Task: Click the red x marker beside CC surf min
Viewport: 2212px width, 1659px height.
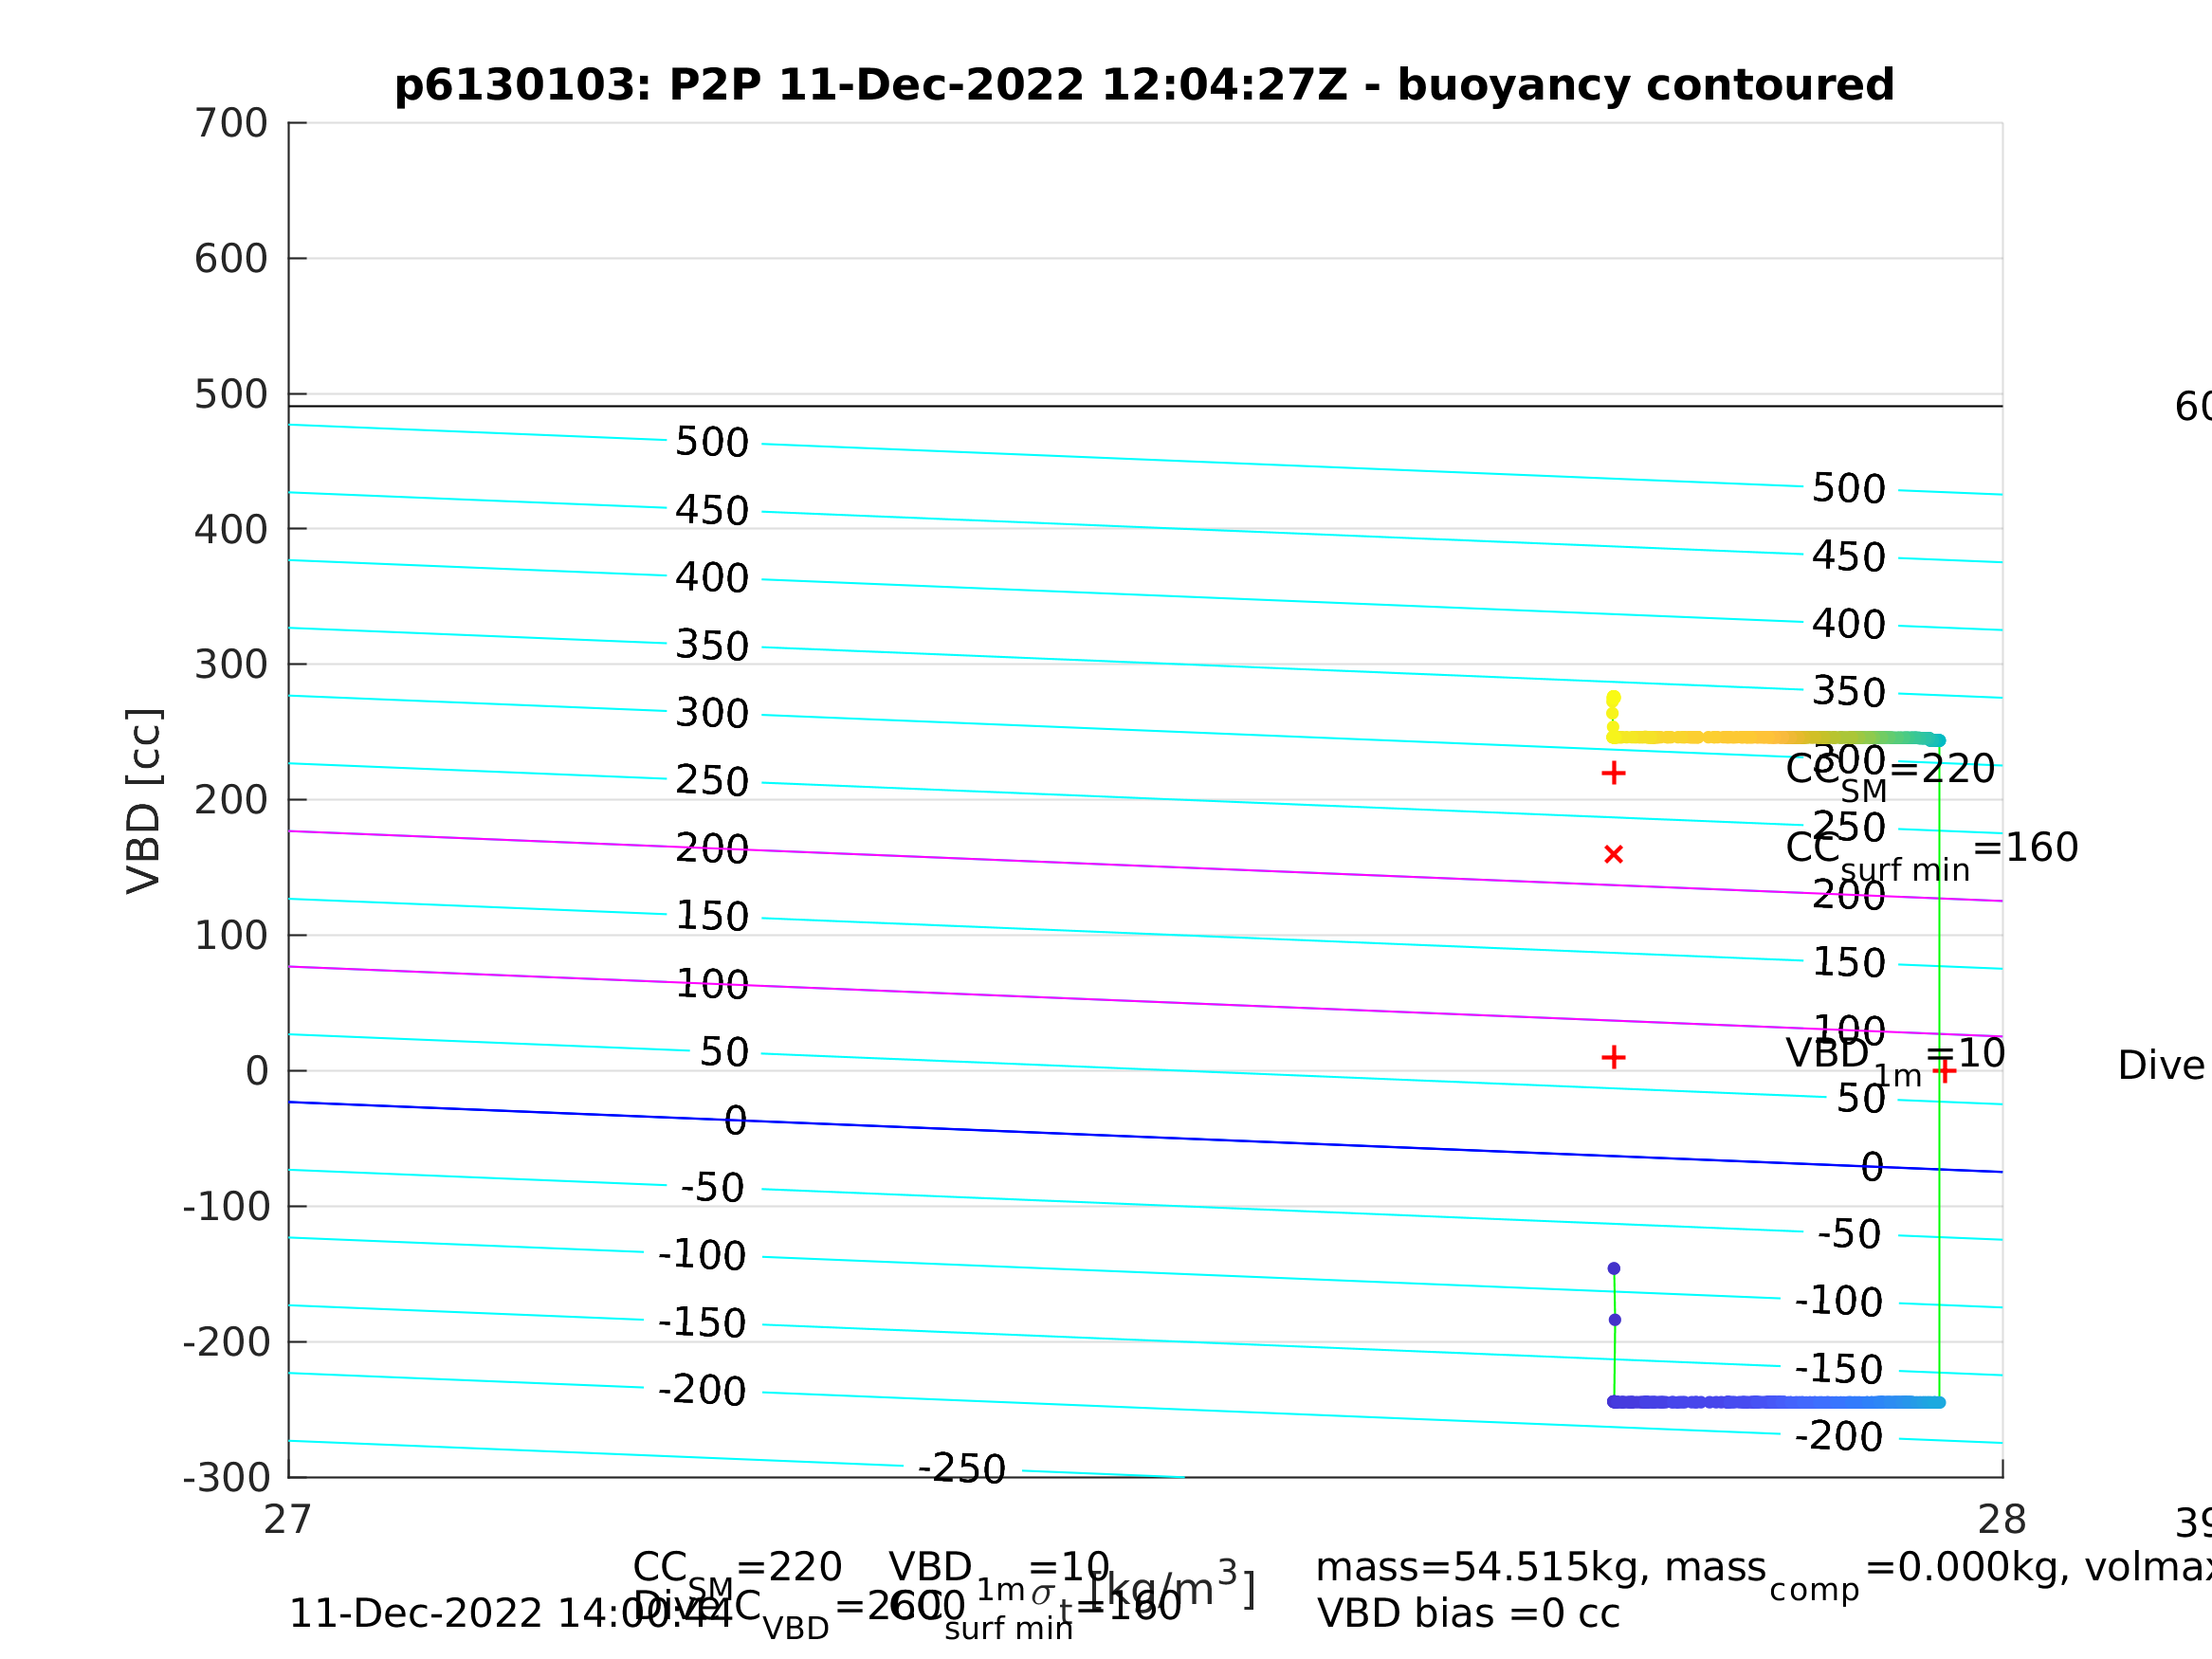Action: [x=1613, y=854]
